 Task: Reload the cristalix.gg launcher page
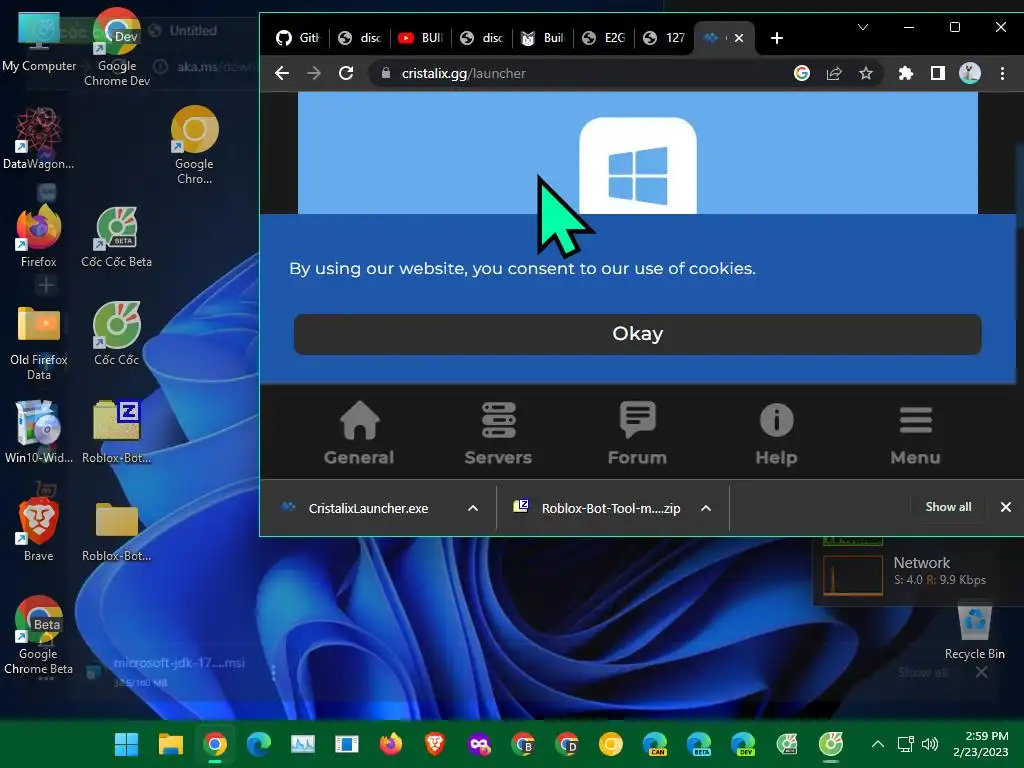pos(346,73)
